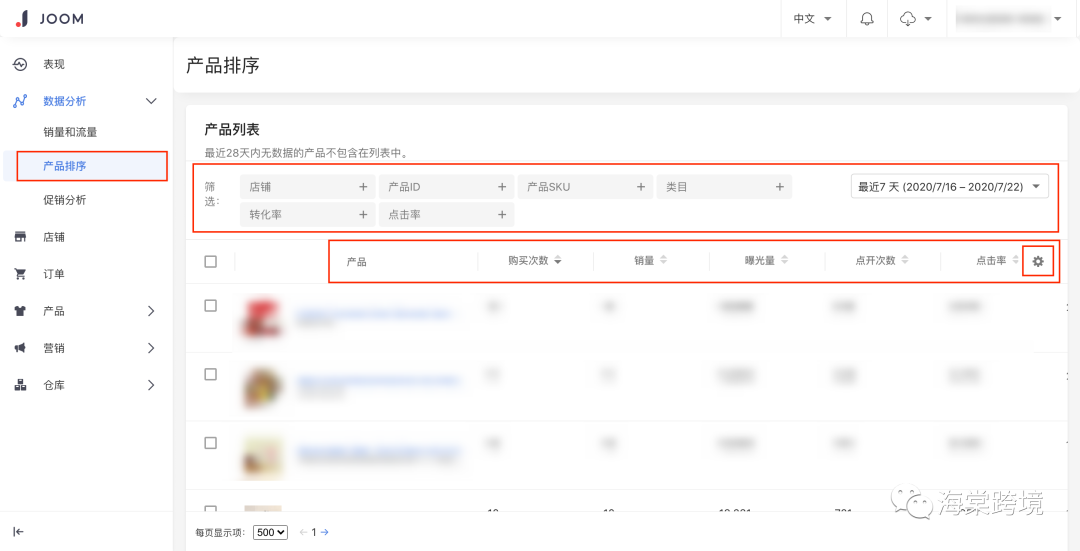Screen dimensions: 1080x551
Task: Sort by 点击率 column arrows
Action: click(1016, 260)
